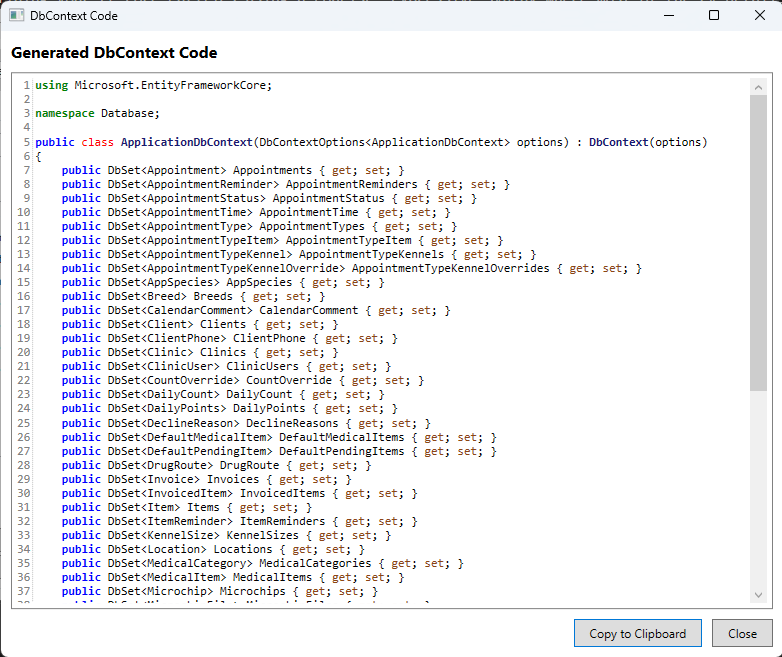
Task: Click the scrollbar up arrow
Action: pos(758,86)
